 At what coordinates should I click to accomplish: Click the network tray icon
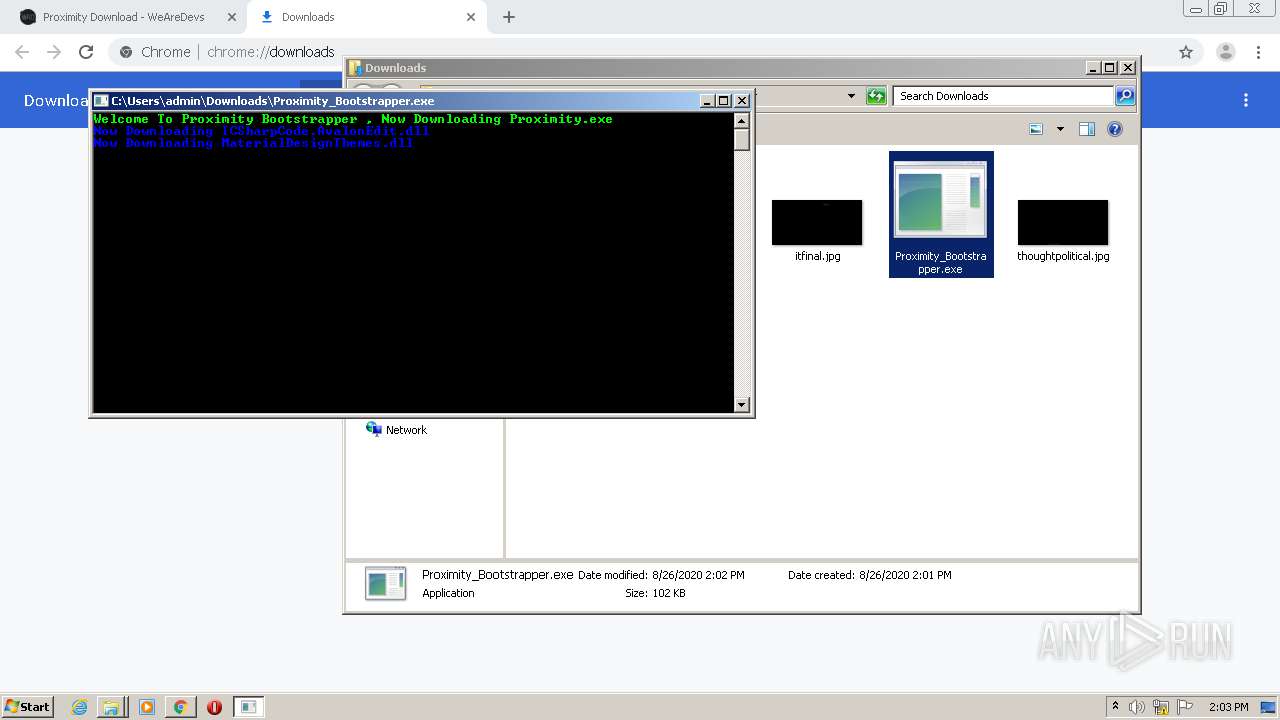tap(1161, 707)
